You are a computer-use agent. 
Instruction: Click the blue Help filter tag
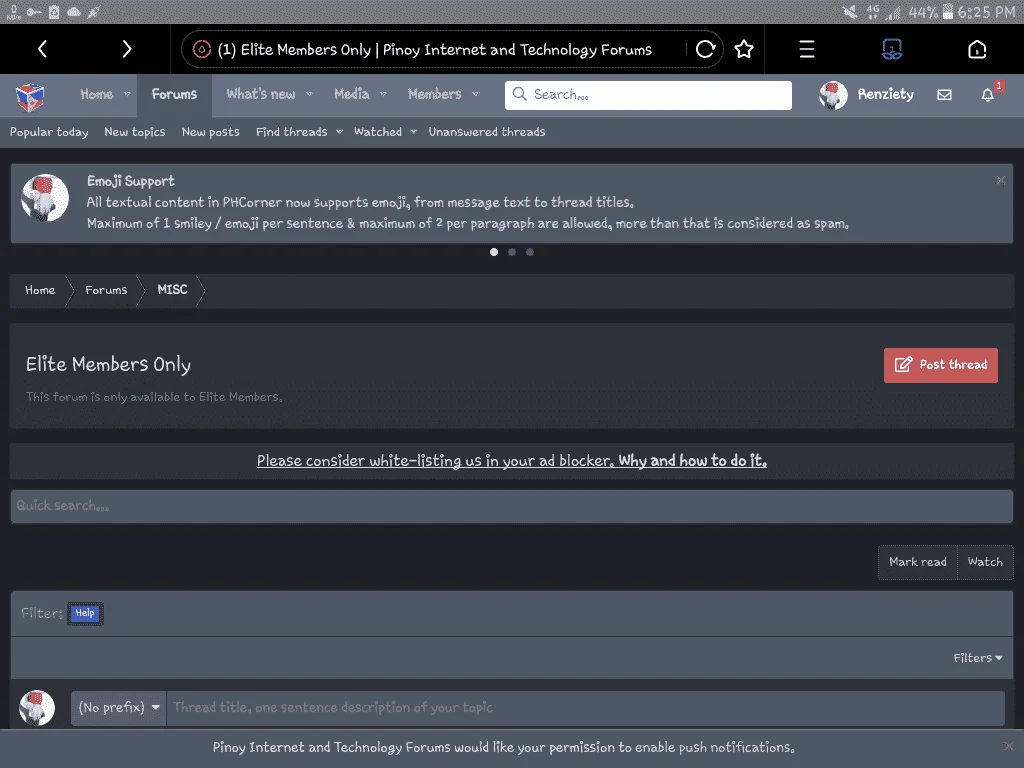pyautogui.click(x=85, y=613)
